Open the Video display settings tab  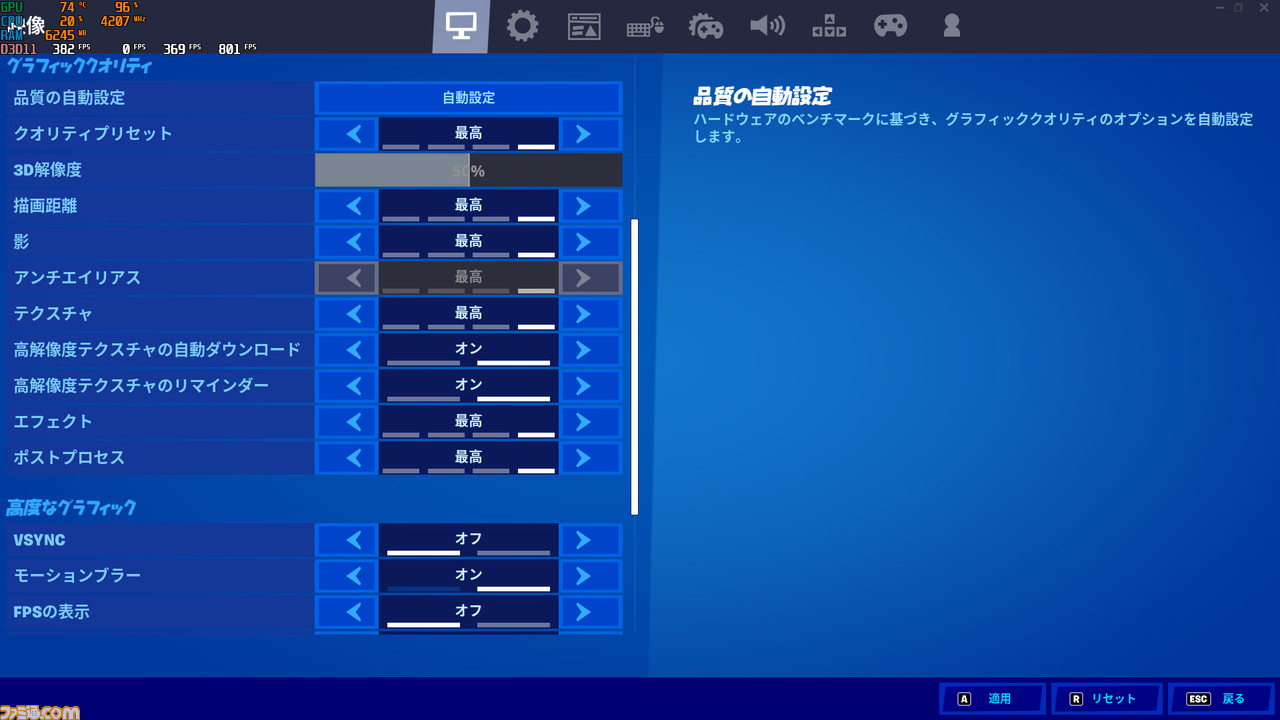(x=461, y=26)
